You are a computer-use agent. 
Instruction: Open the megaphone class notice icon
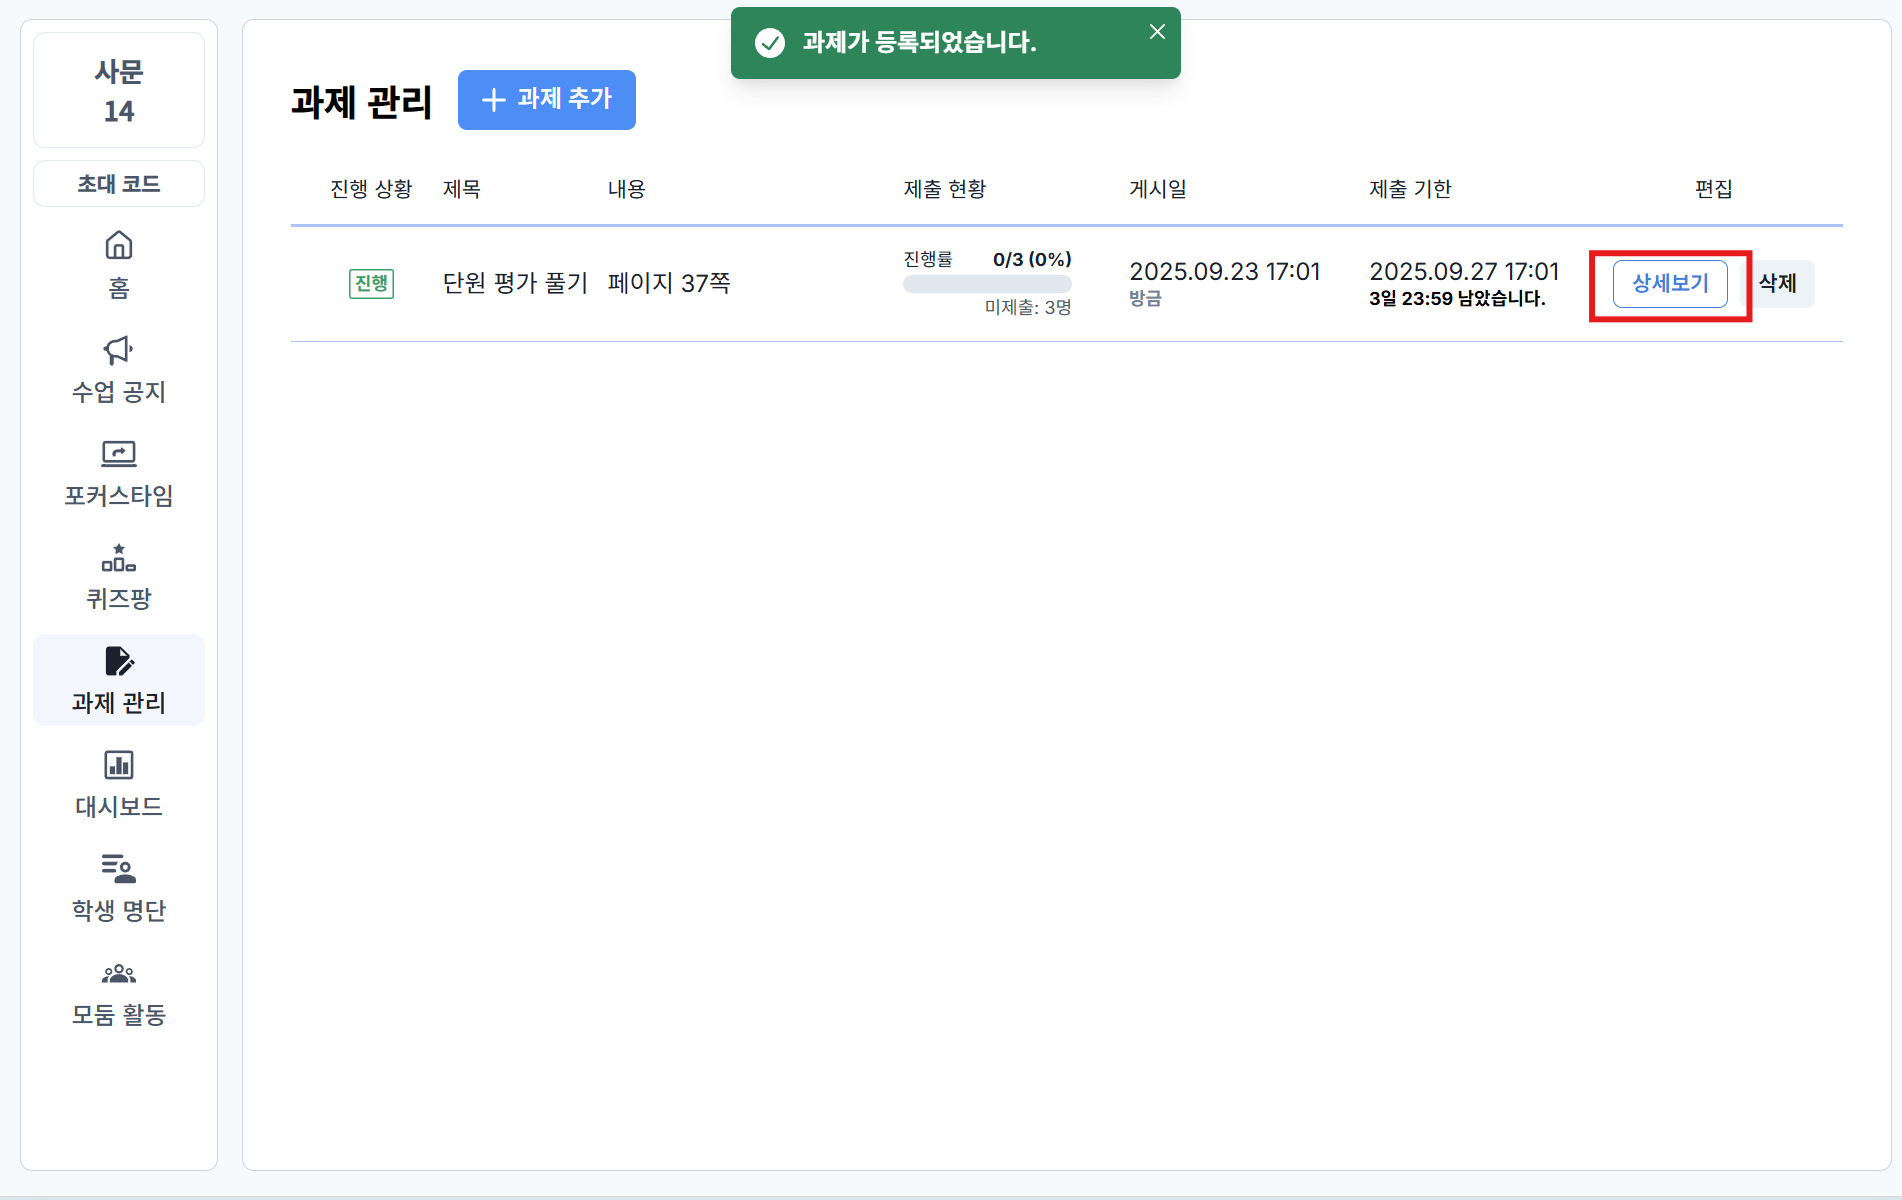(x=119, y=350)
